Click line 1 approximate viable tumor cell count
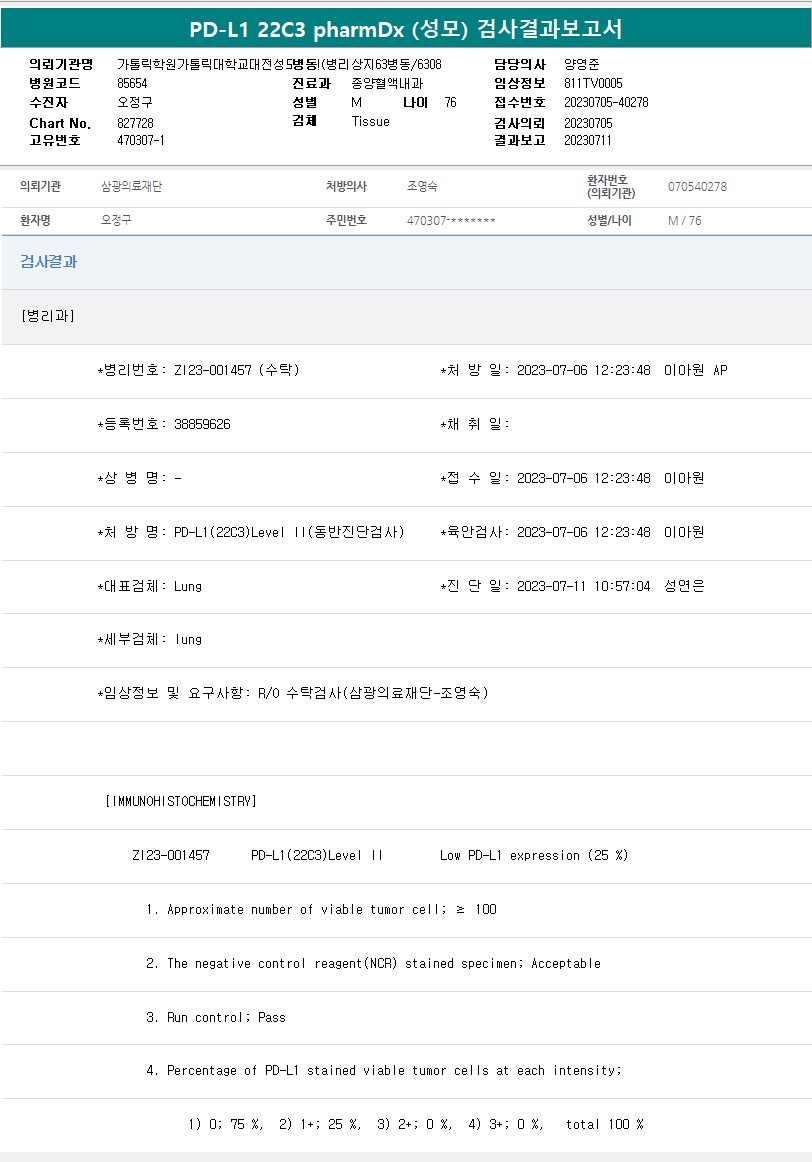This screenshot has height=1162, width=812. tap(322, 909)
